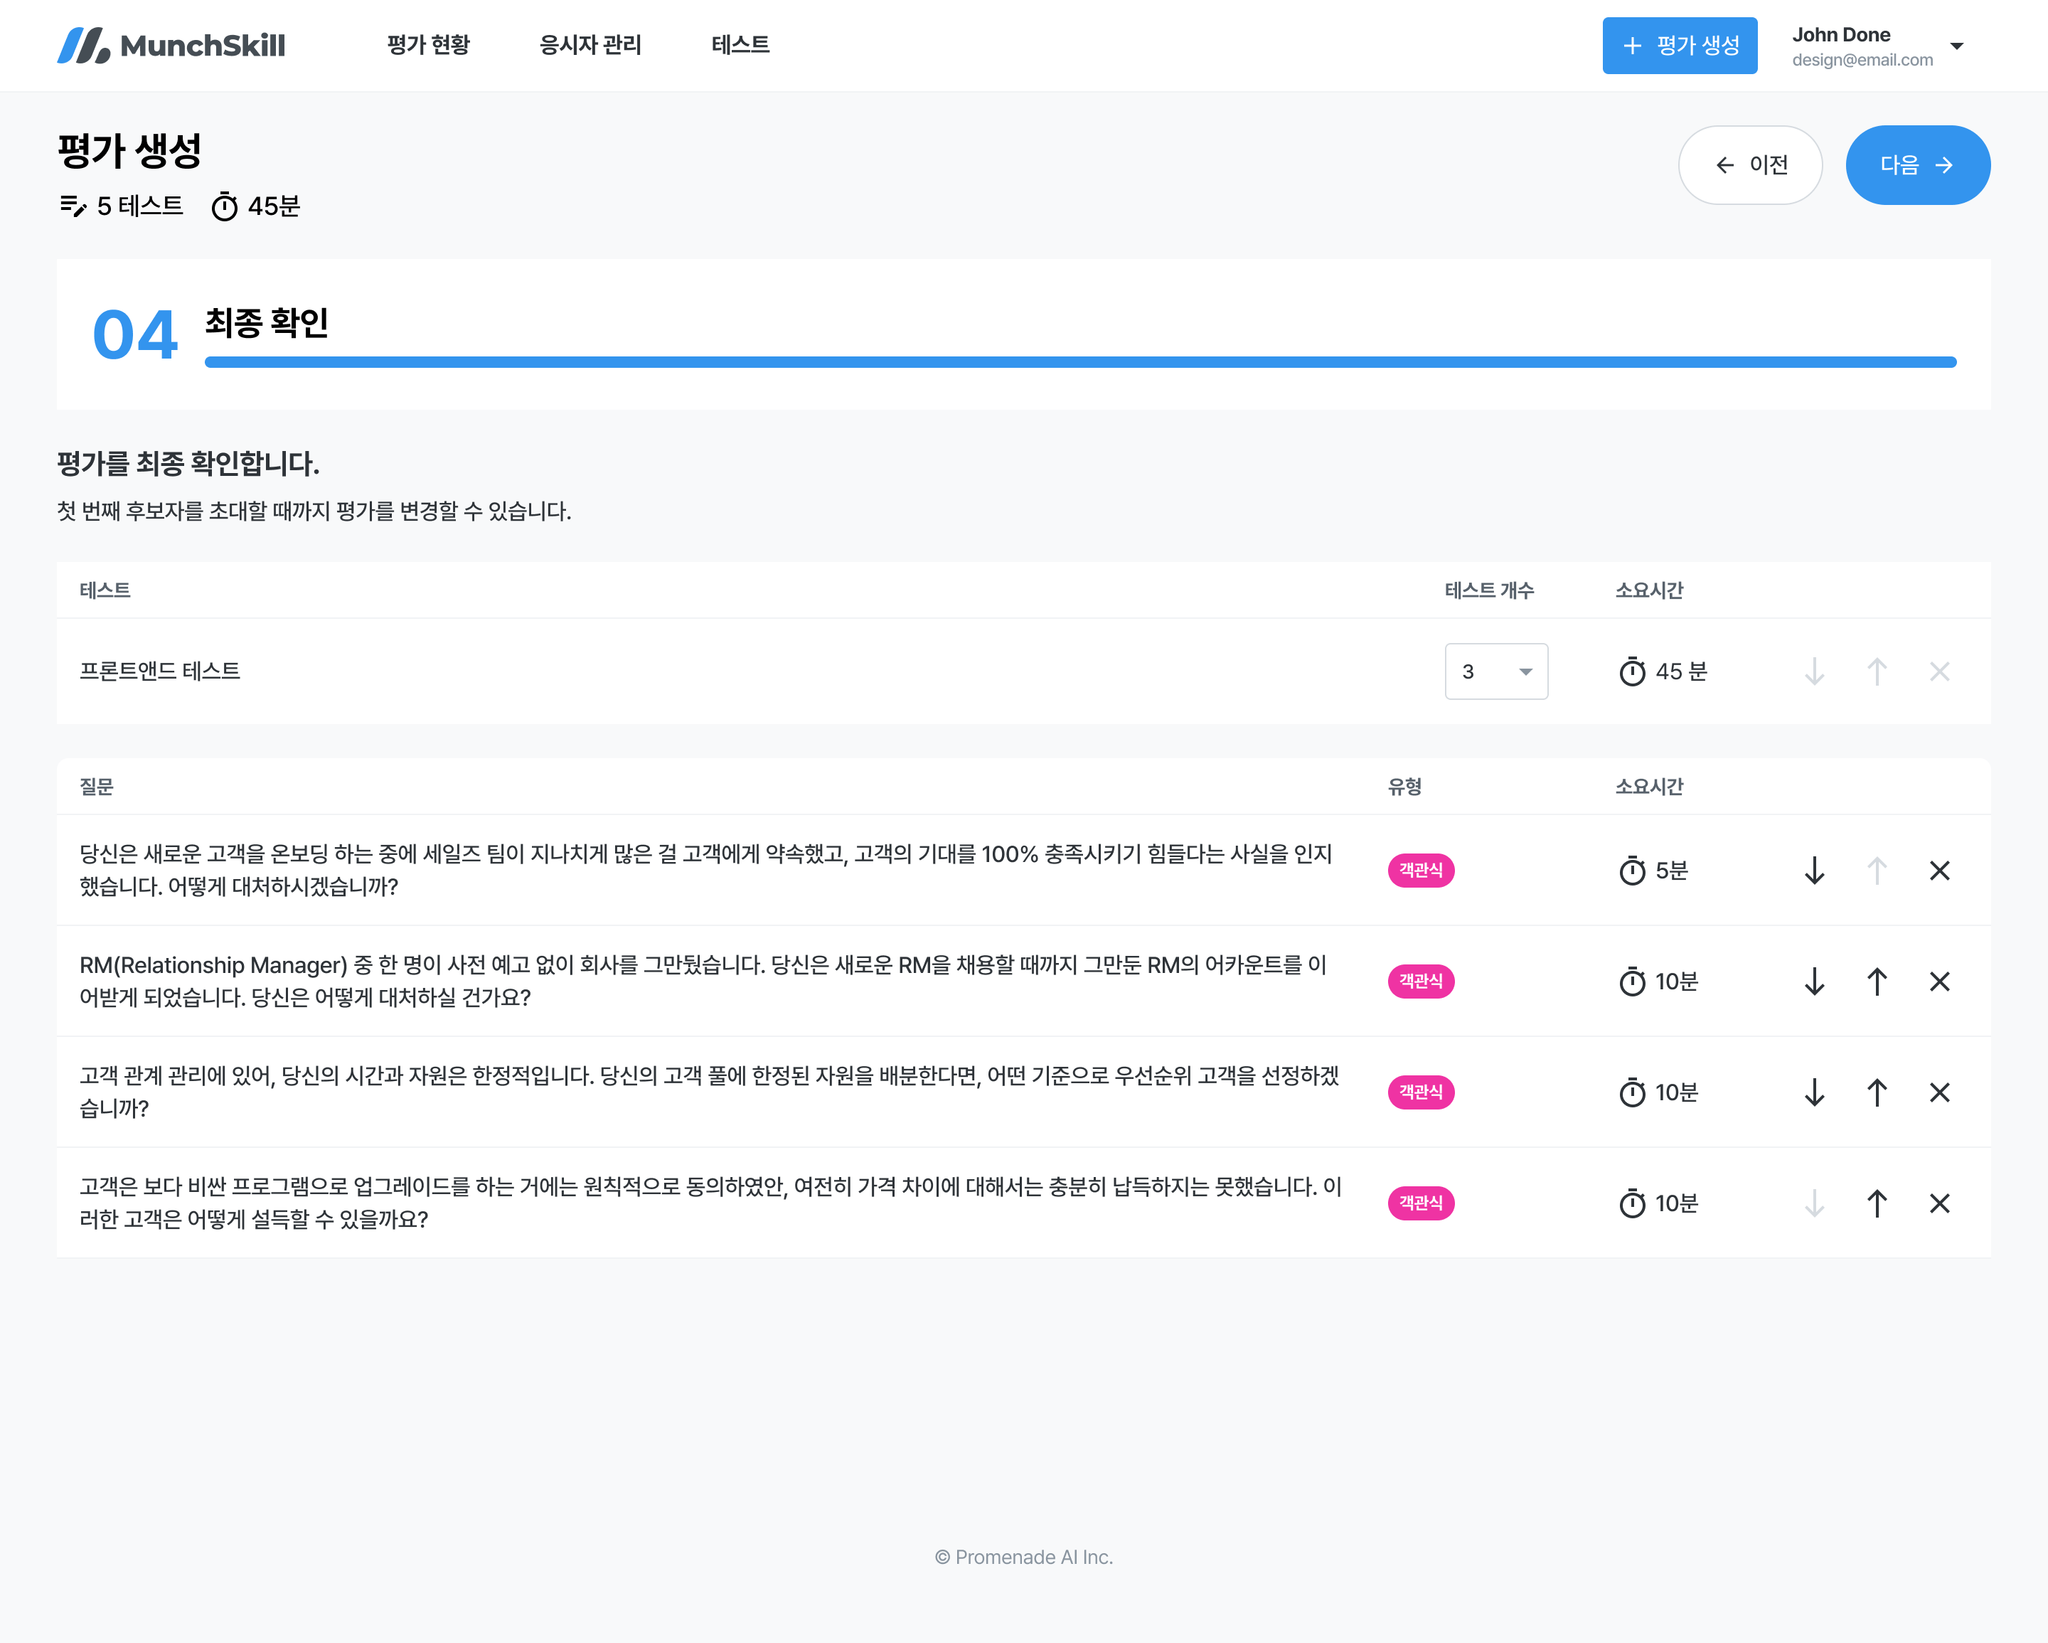Click the 평가 생성 plus button

pyautogui.click(x=1679, y=45)
